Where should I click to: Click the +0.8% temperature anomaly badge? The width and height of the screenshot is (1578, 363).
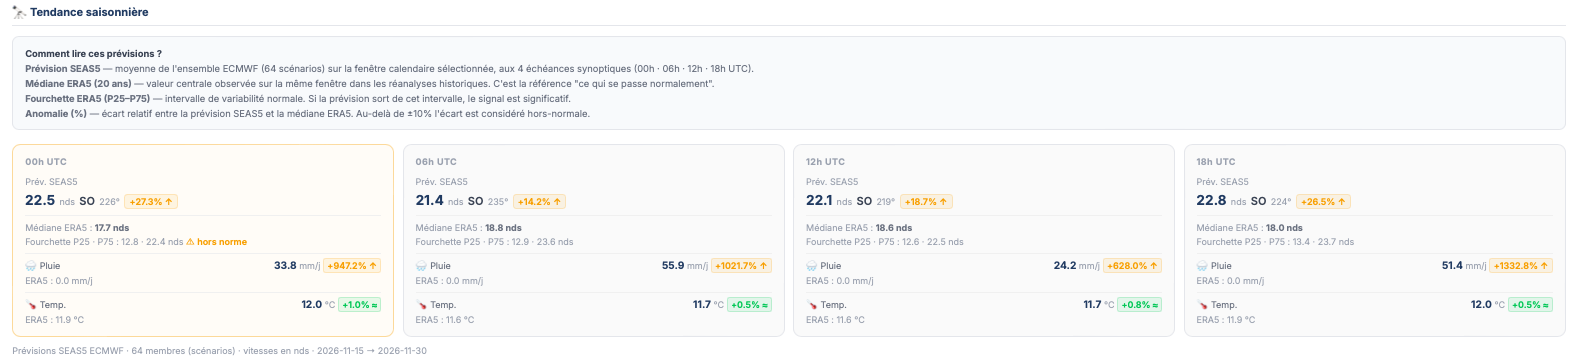click(1141, 305)
